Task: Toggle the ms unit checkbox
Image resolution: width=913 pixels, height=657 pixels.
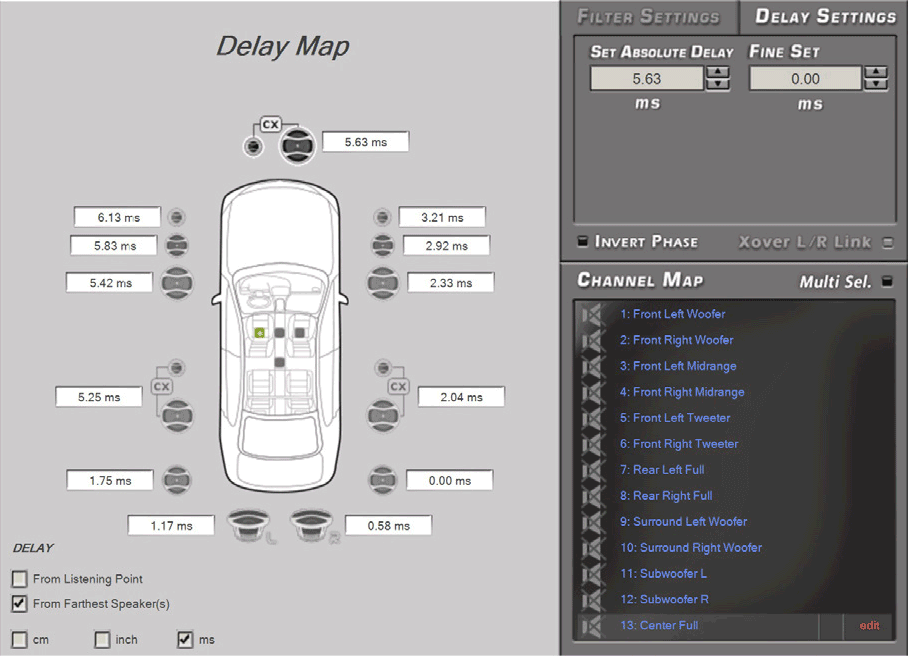Action: pos(185,640)
